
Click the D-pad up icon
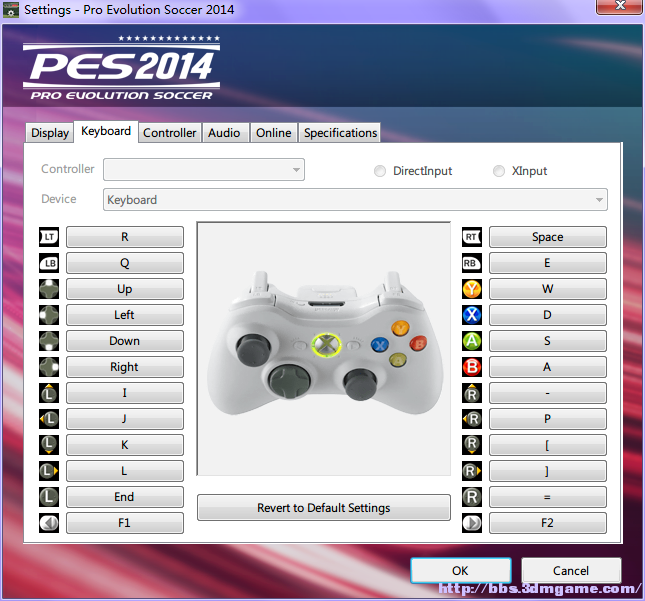coord(49,289)
